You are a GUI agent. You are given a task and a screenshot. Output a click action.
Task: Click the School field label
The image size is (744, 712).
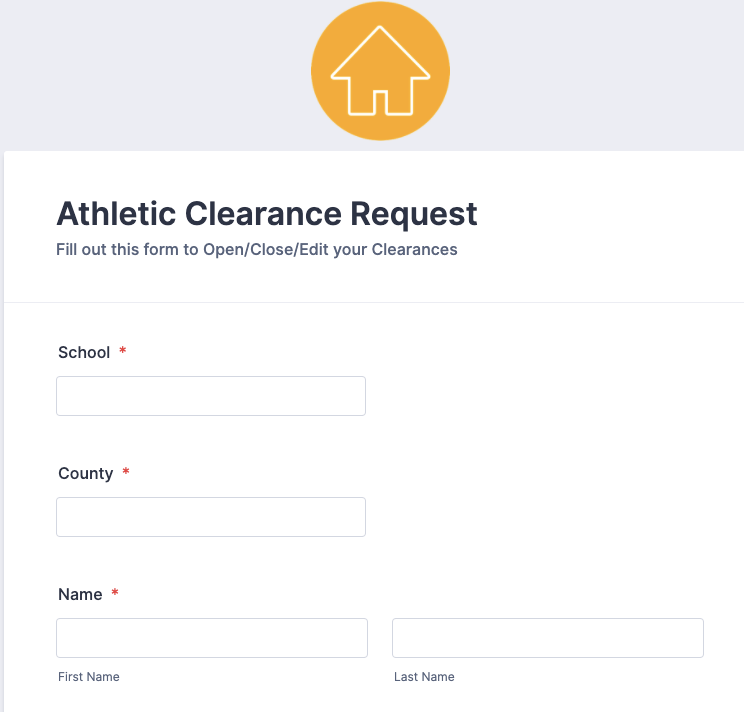(x=84, y=352)
